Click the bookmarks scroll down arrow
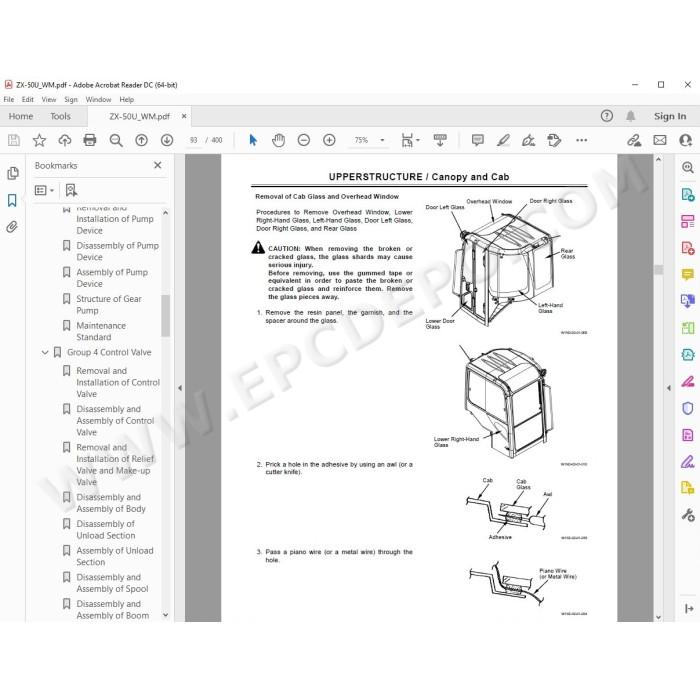This screenshot has height=700, width=700. (x=165, y=615)
